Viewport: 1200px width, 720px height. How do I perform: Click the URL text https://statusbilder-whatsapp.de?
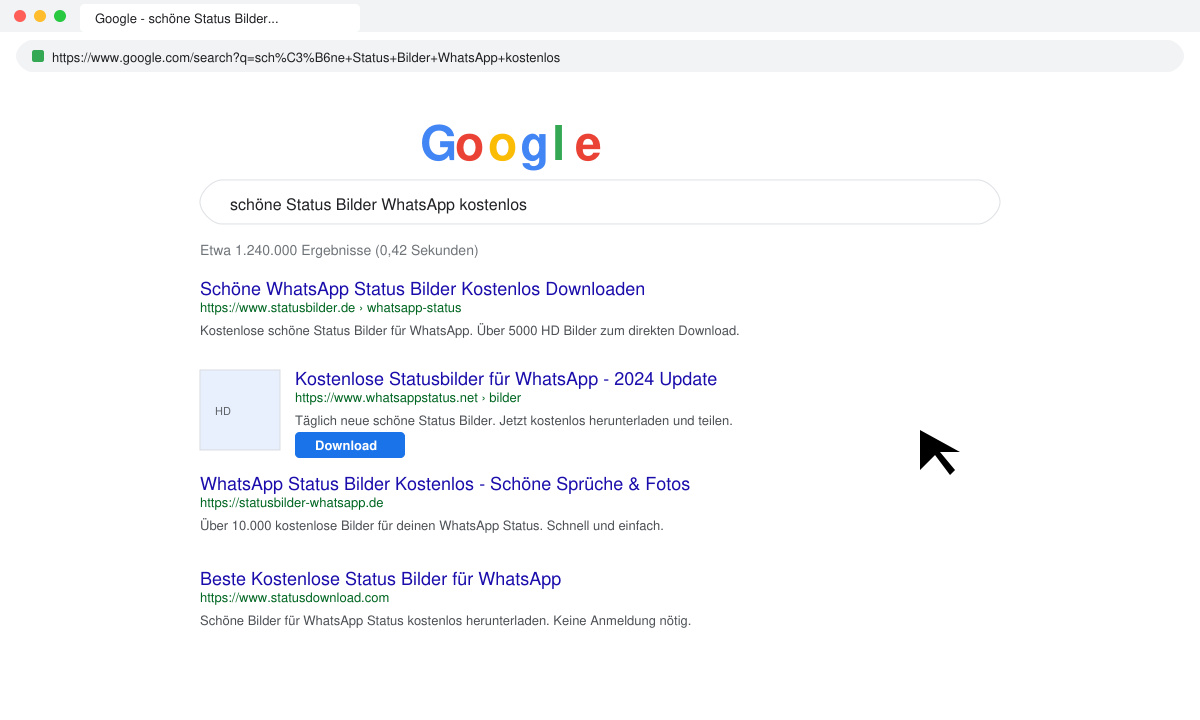pos(291,503)
